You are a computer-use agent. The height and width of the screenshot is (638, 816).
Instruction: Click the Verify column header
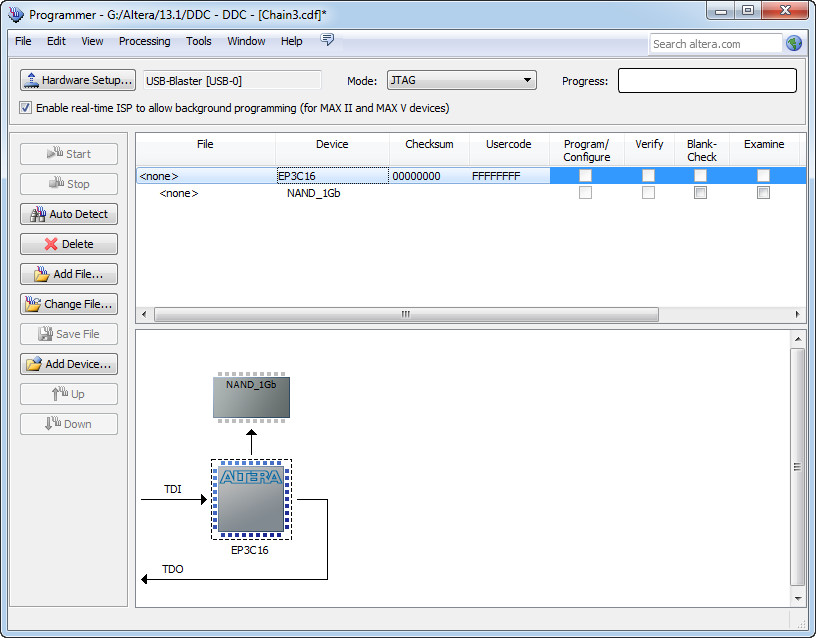pos(649,150)
